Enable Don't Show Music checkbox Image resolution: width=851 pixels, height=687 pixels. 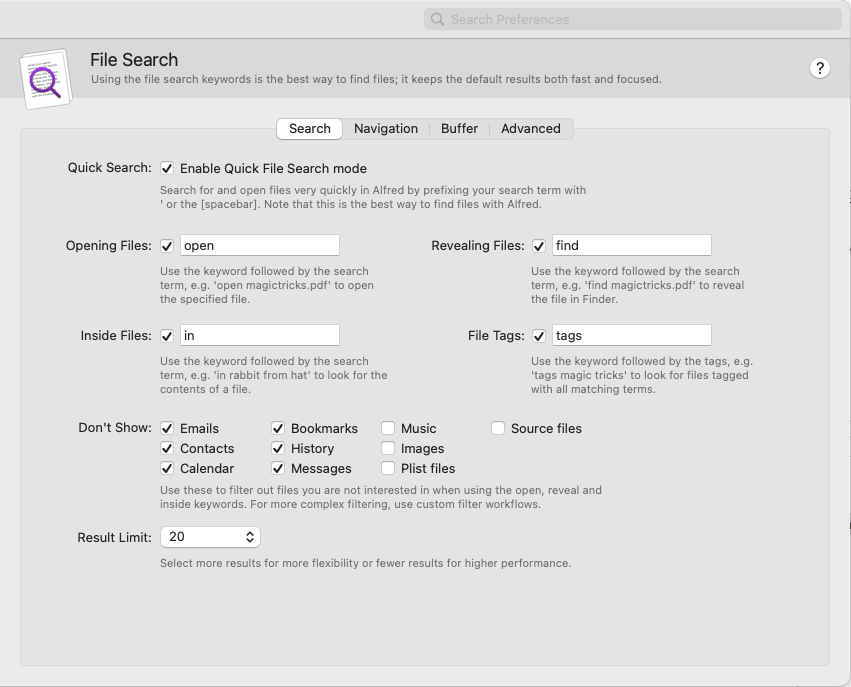(x=388, y=429)
